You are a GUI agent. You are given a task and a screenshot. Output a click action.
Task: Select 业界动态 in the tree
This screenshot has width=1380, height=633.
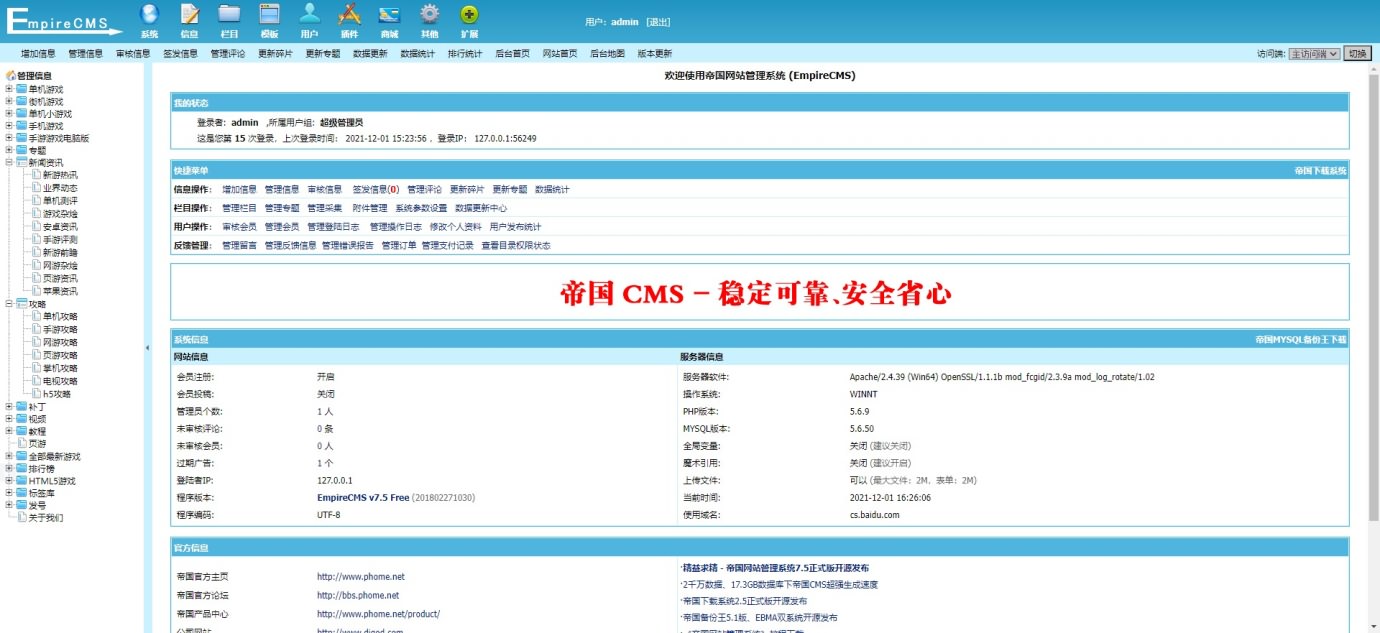60,188
